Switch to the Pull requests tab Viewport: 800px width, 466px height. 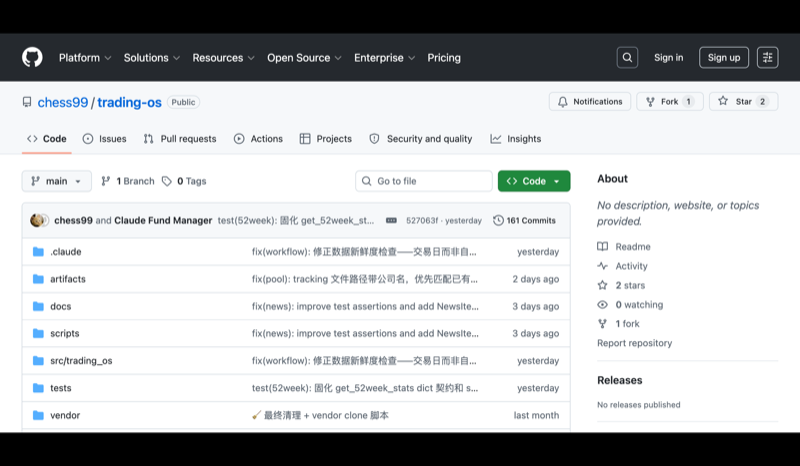tap(180, 139)
